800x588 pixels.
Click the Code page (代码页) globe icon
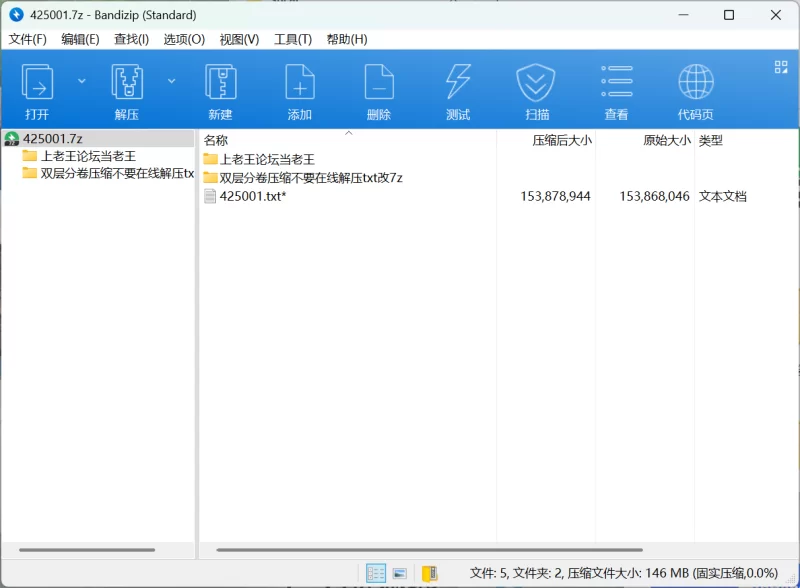click(695, 82)
